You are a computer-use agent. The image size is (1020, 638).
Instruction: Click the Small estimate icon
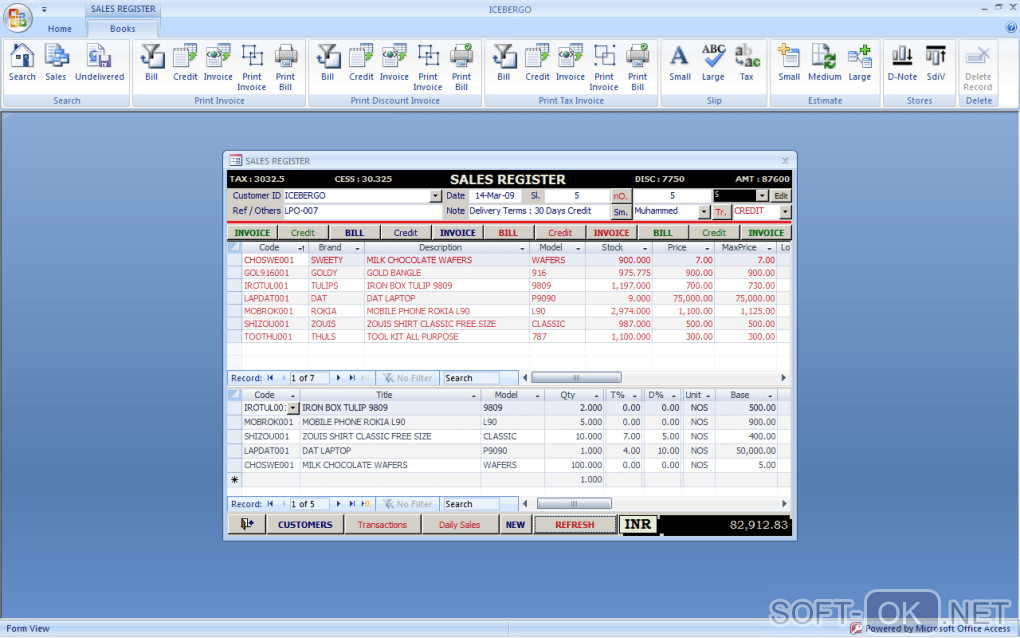coord(789,63)
